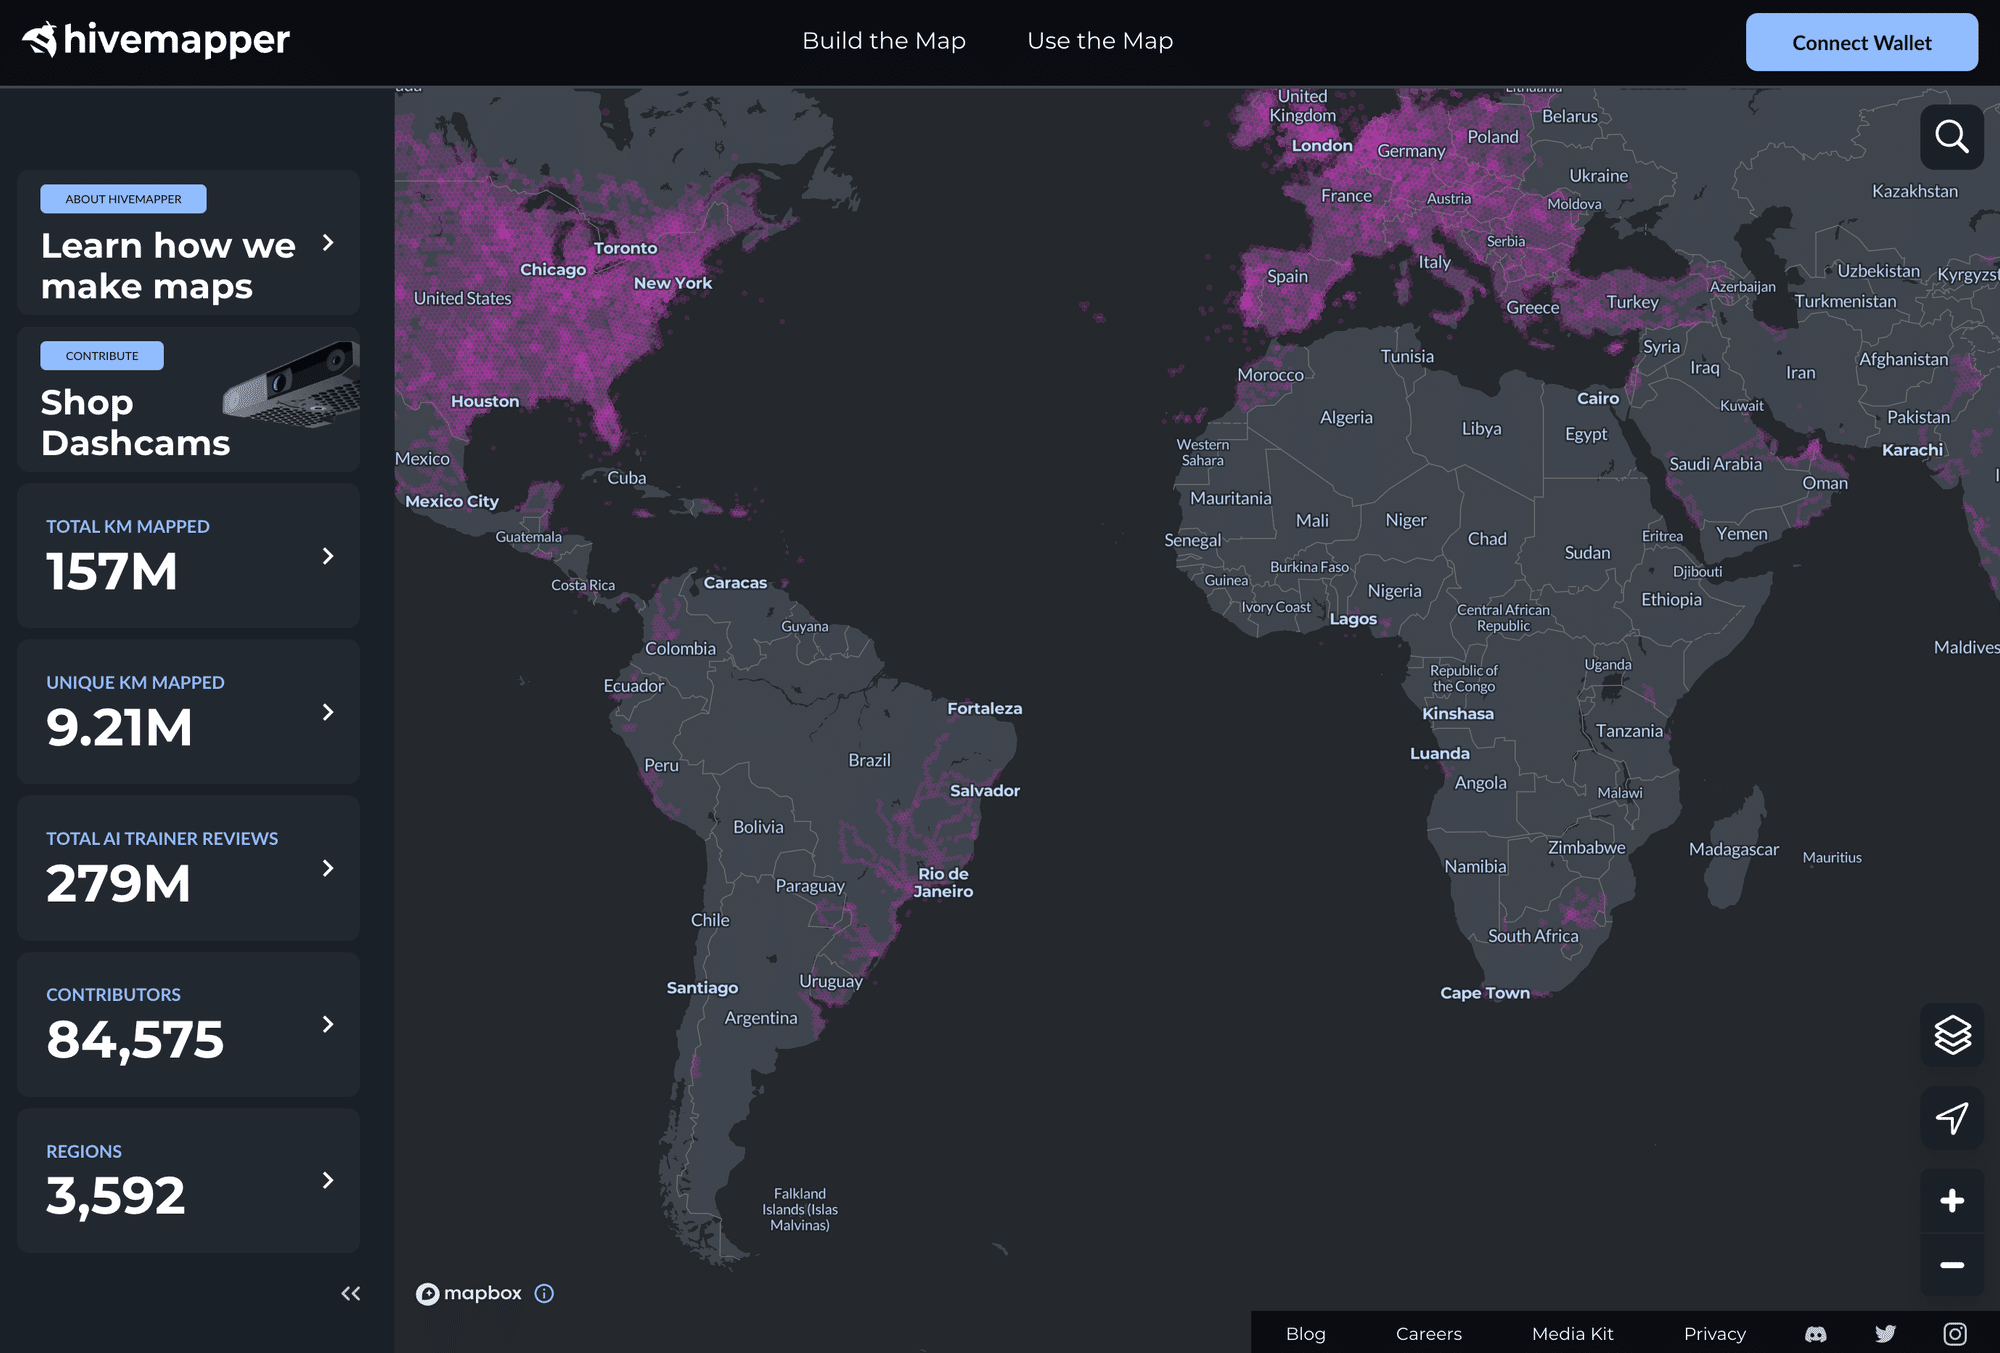
Task: Click the Madagascar country label
Action: click(1734, 849)
